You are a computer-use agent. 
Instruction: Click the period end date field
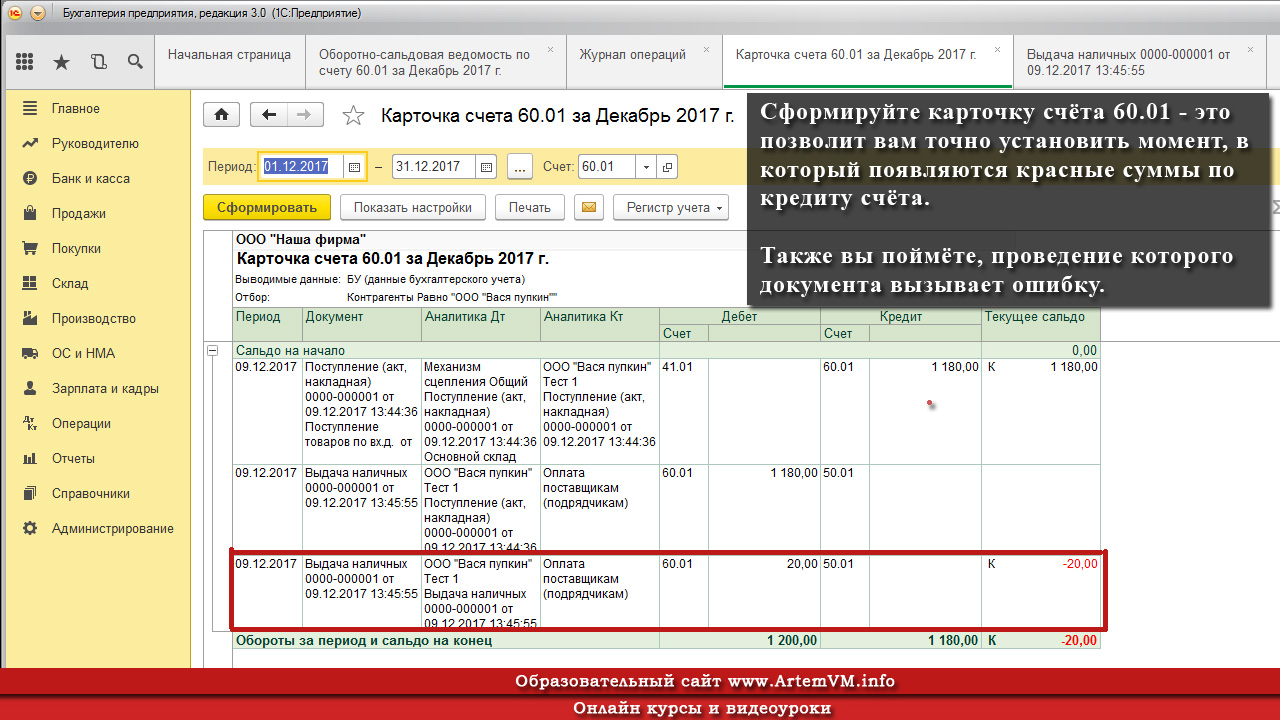(x=433, y=167)
